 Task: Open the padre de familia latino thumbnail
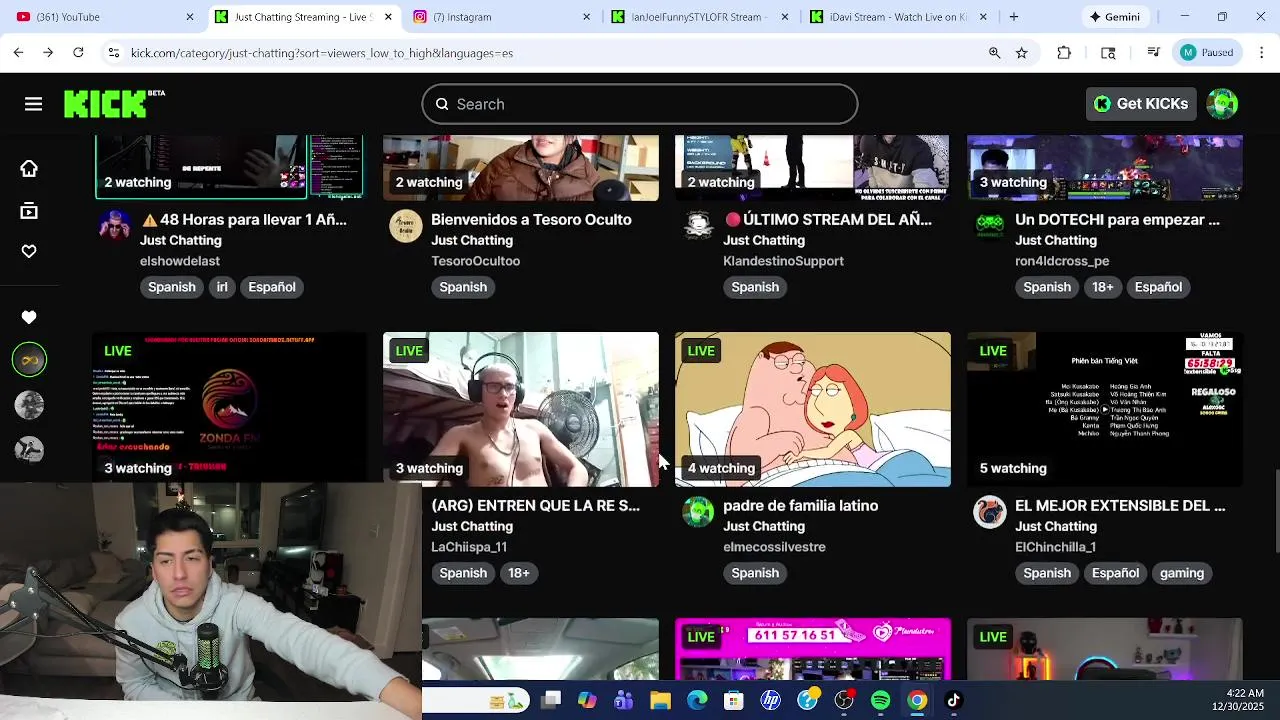(813, 409)
